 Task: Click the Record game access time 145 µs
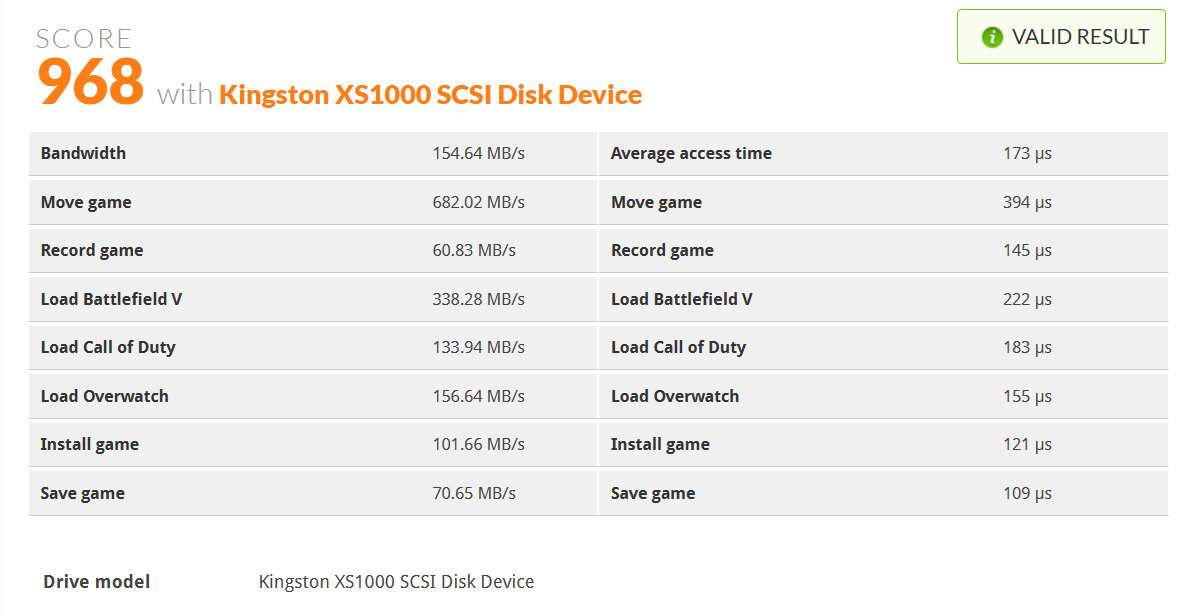[1027, 251]
